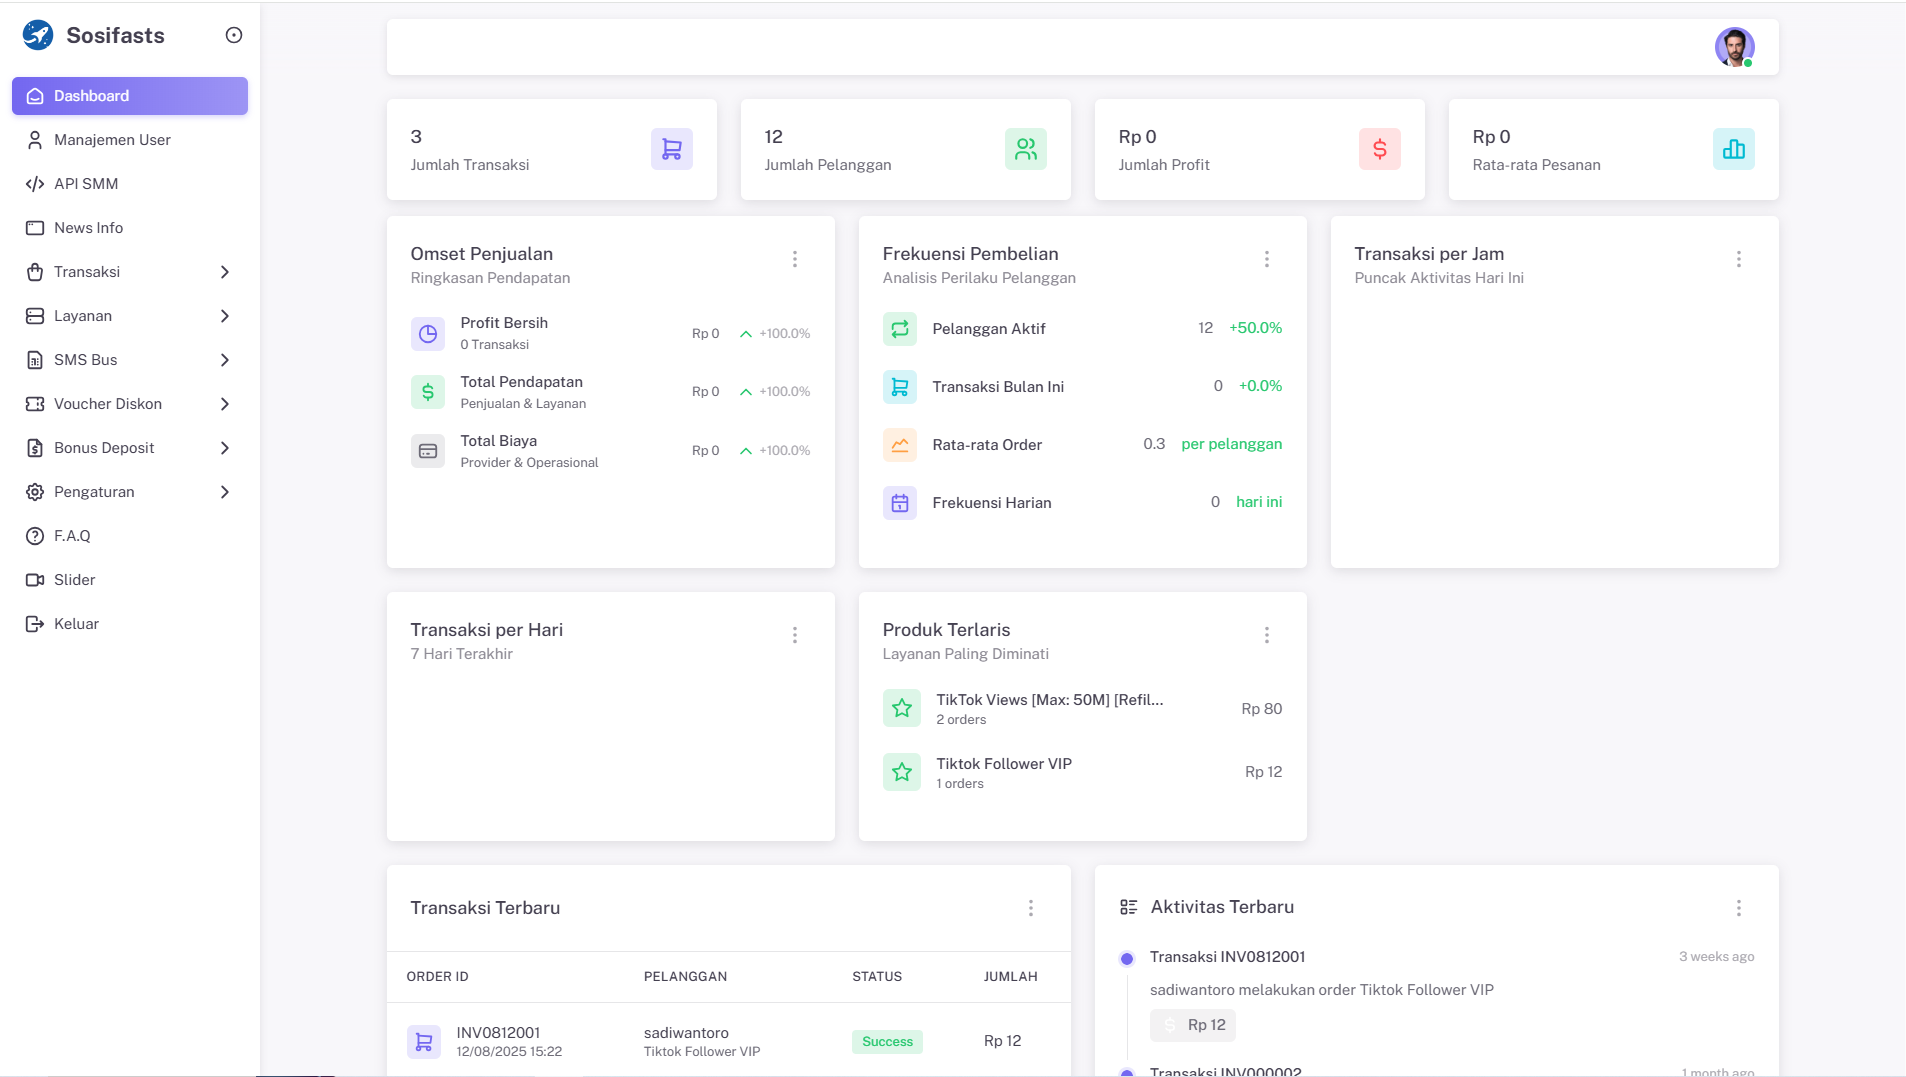Viewport: 1906px width, 1077px height.
Task: Click the Sosifasts rocket logo
Action: [x=38, y=35]
